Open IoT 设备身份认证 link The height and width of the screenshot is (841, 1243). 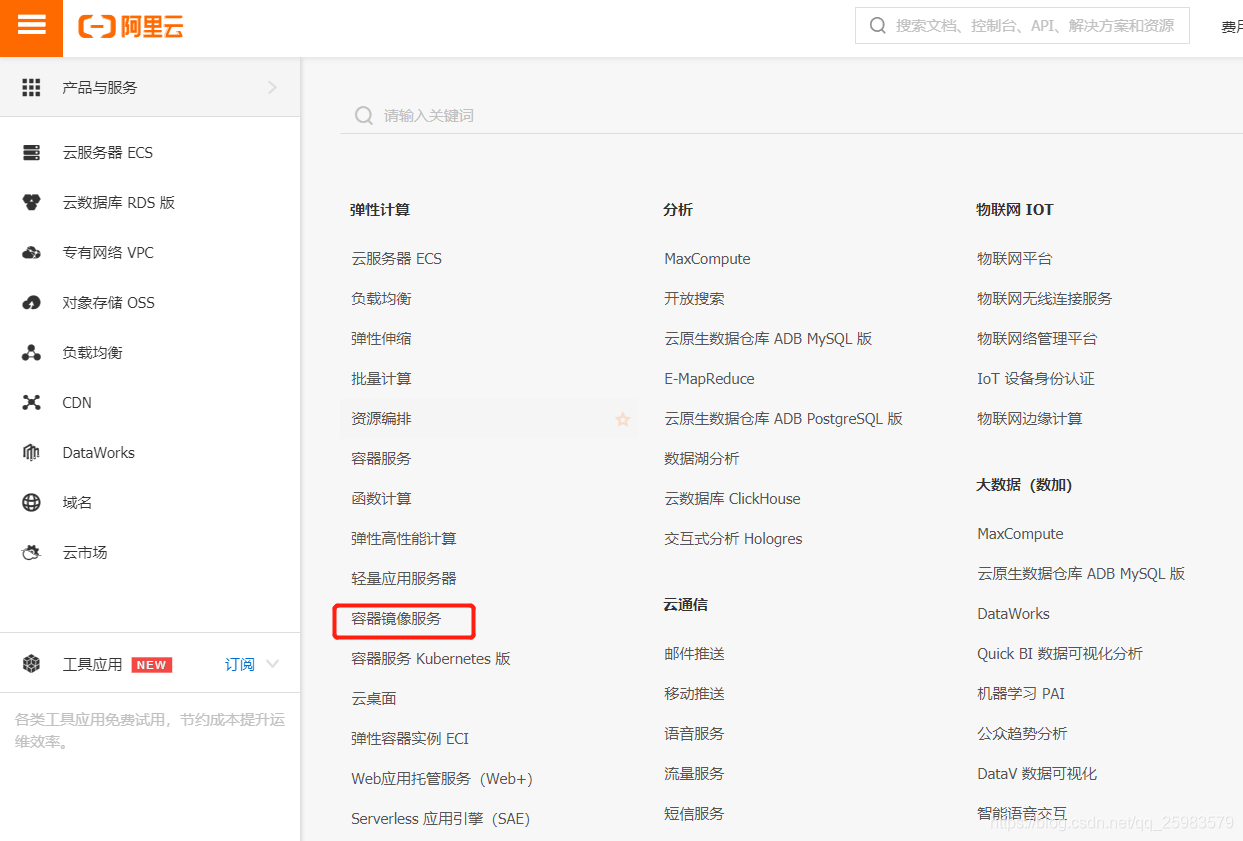(x=1036, y=379)
